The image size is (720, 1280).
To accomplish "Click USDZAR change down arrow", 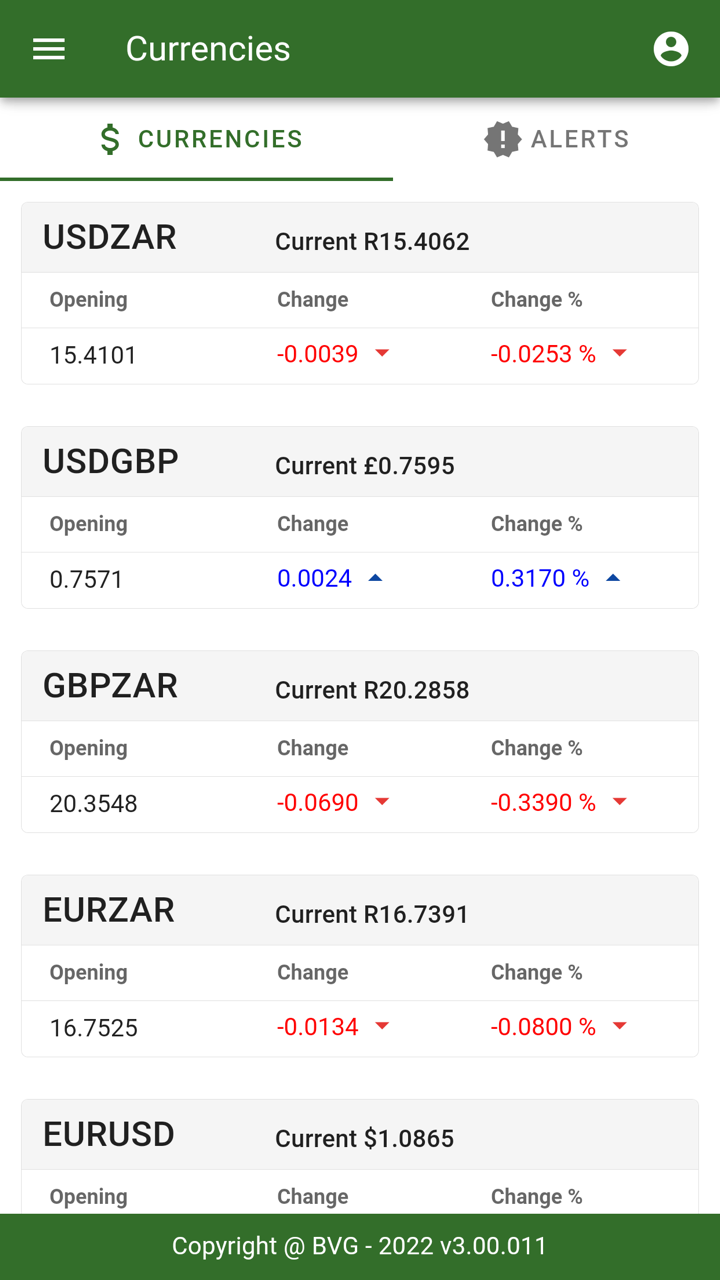I will [382, 353].
